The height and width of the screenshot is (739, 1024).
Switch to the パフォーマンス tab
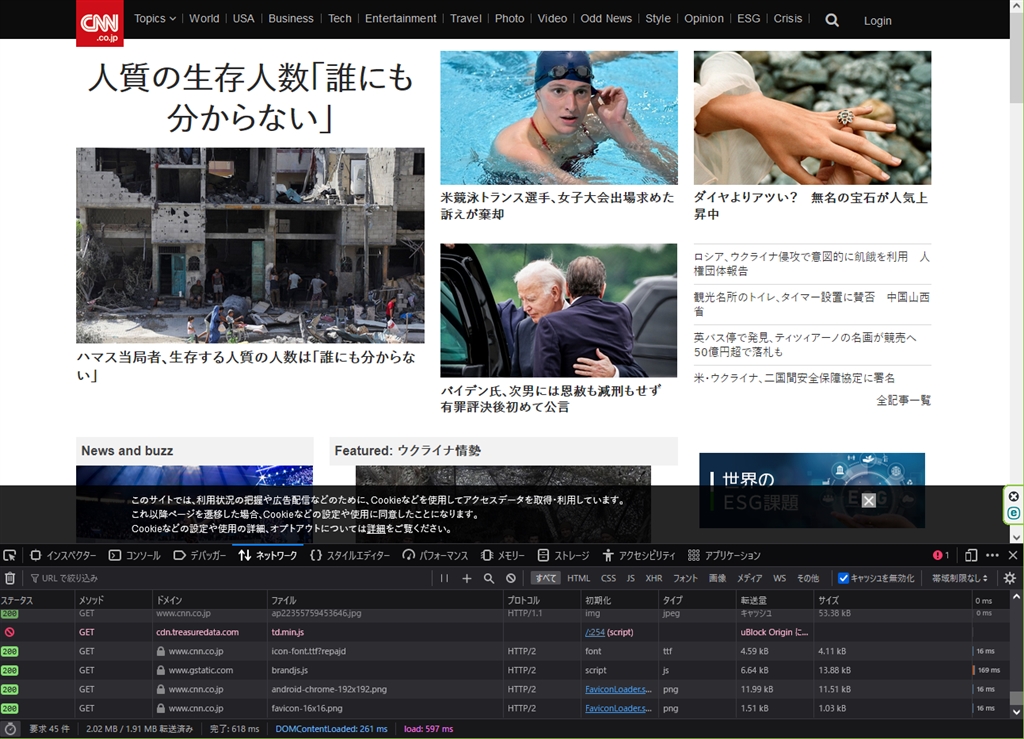[436, 555]
